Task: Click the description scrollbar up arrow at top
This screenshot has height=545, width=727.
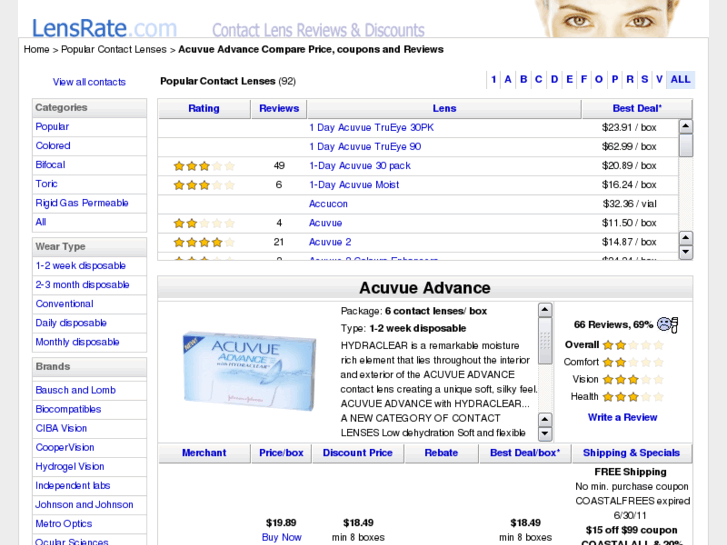Action: [x=545, y=310]
